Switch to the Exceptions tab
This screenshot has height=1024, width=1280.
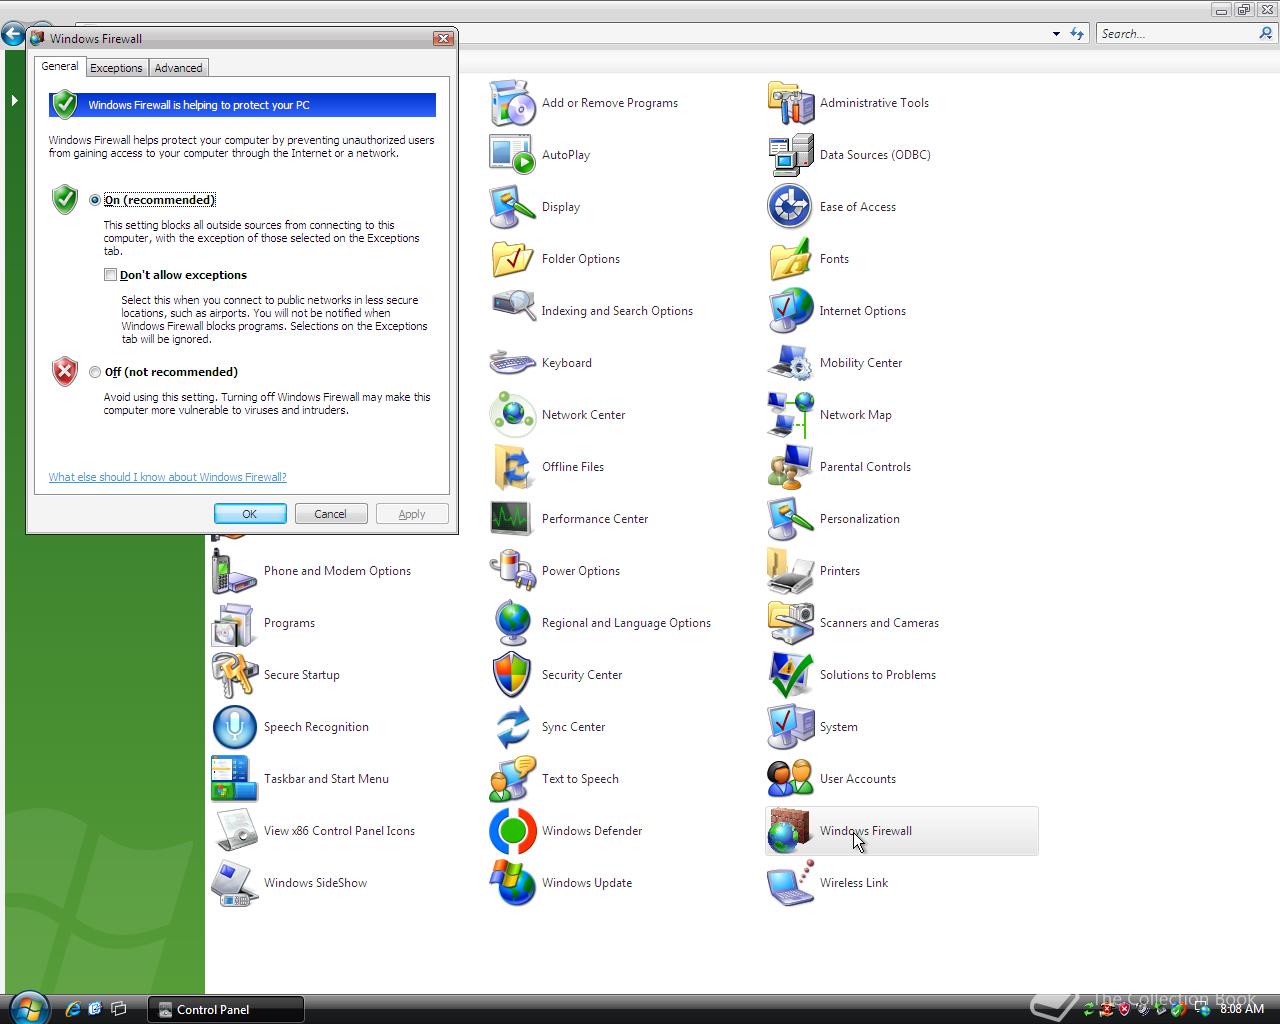[x=116, y=68]
